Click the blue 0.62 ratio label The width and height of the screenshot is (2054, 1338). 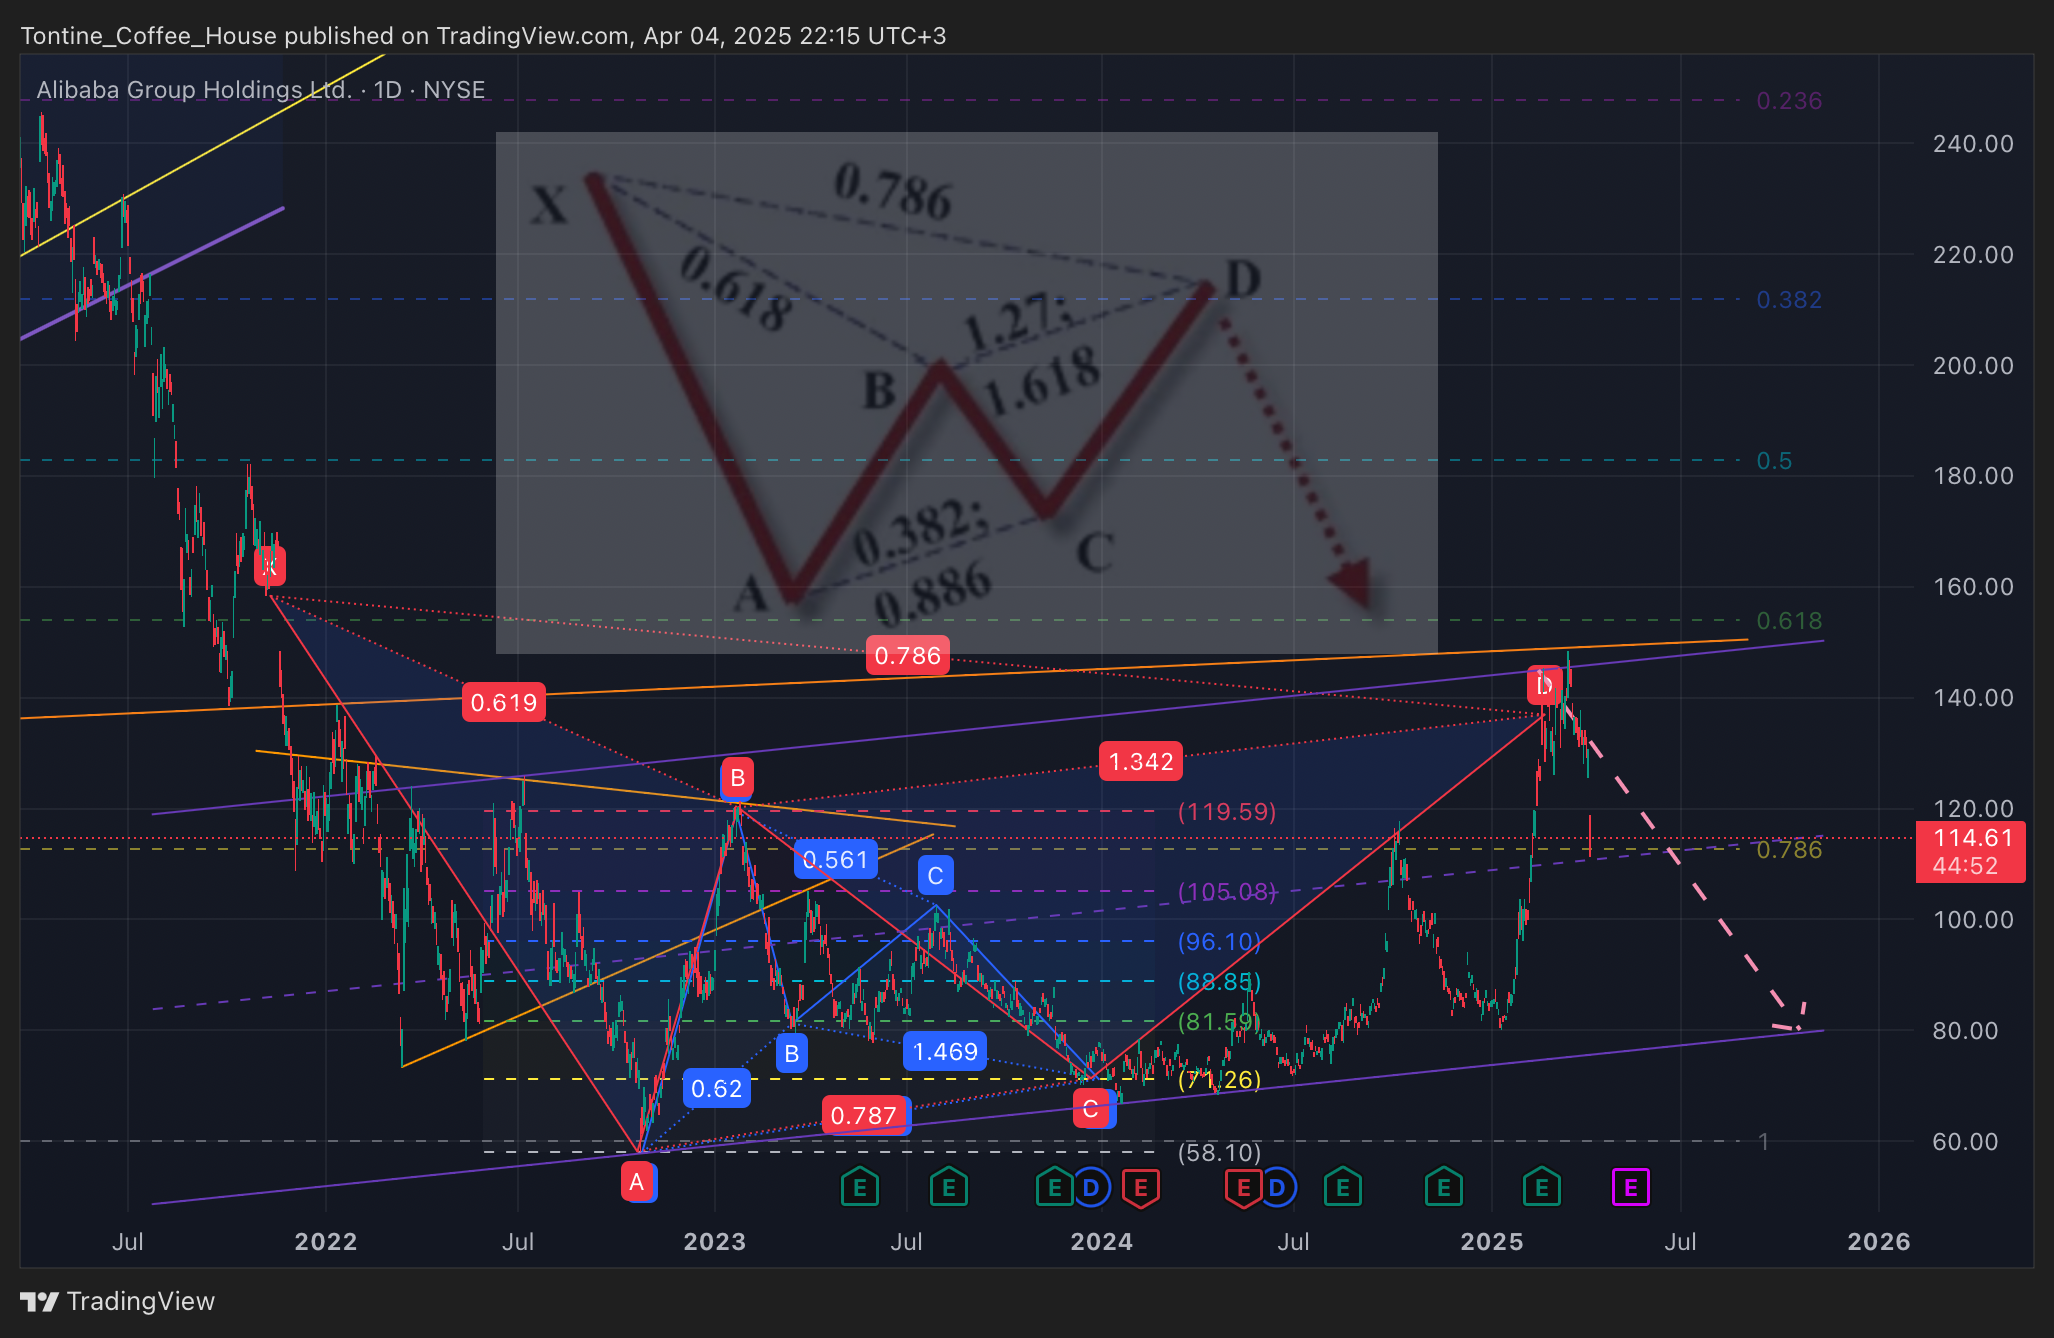point(717,1088)
